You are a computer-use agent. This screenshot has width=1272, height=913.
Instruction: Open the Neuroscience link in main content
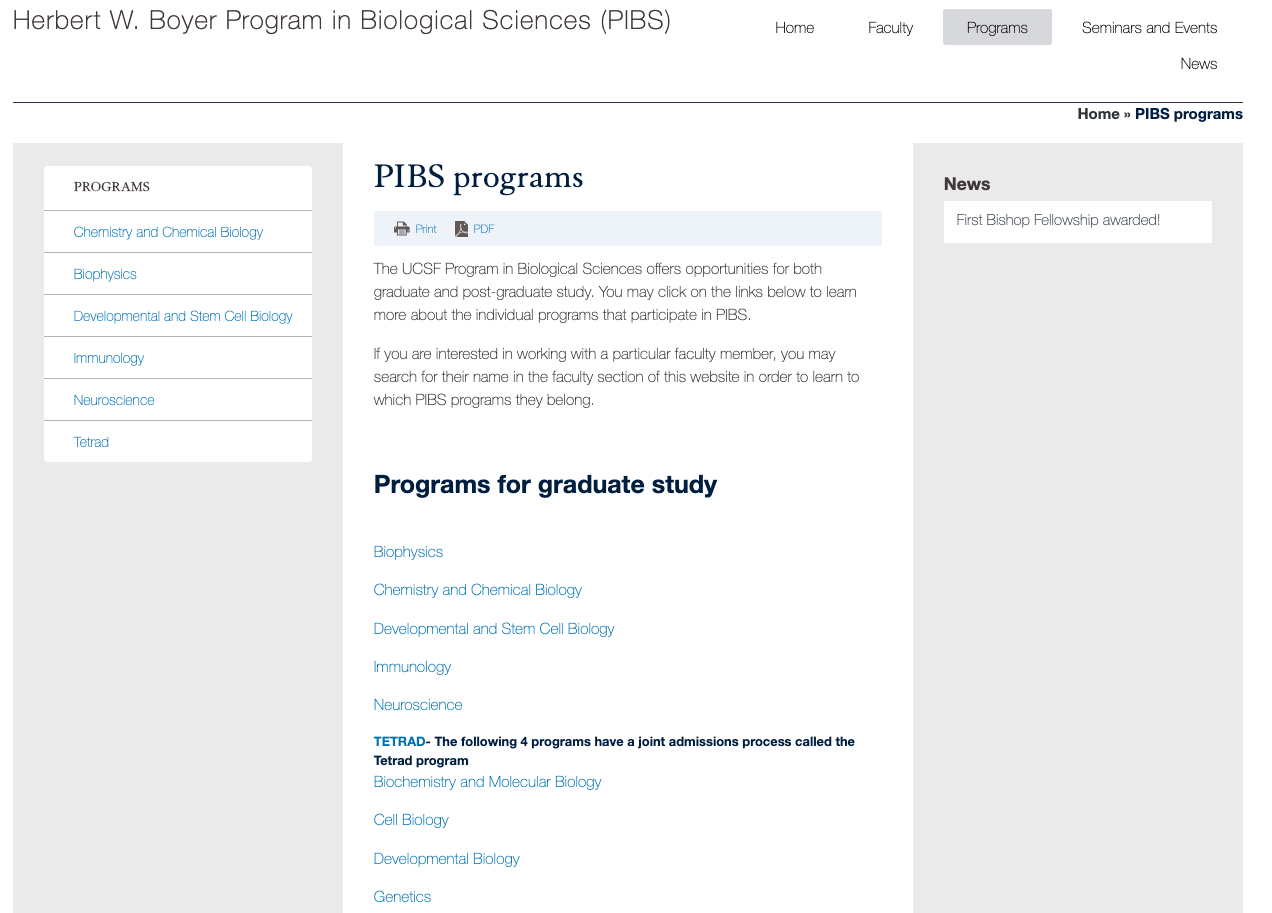418,705
